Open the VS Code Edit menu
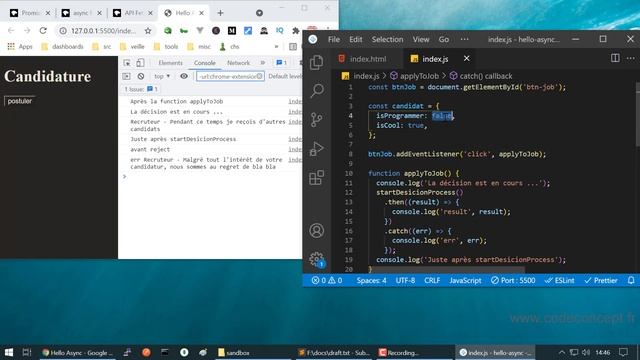 point(356,40)
